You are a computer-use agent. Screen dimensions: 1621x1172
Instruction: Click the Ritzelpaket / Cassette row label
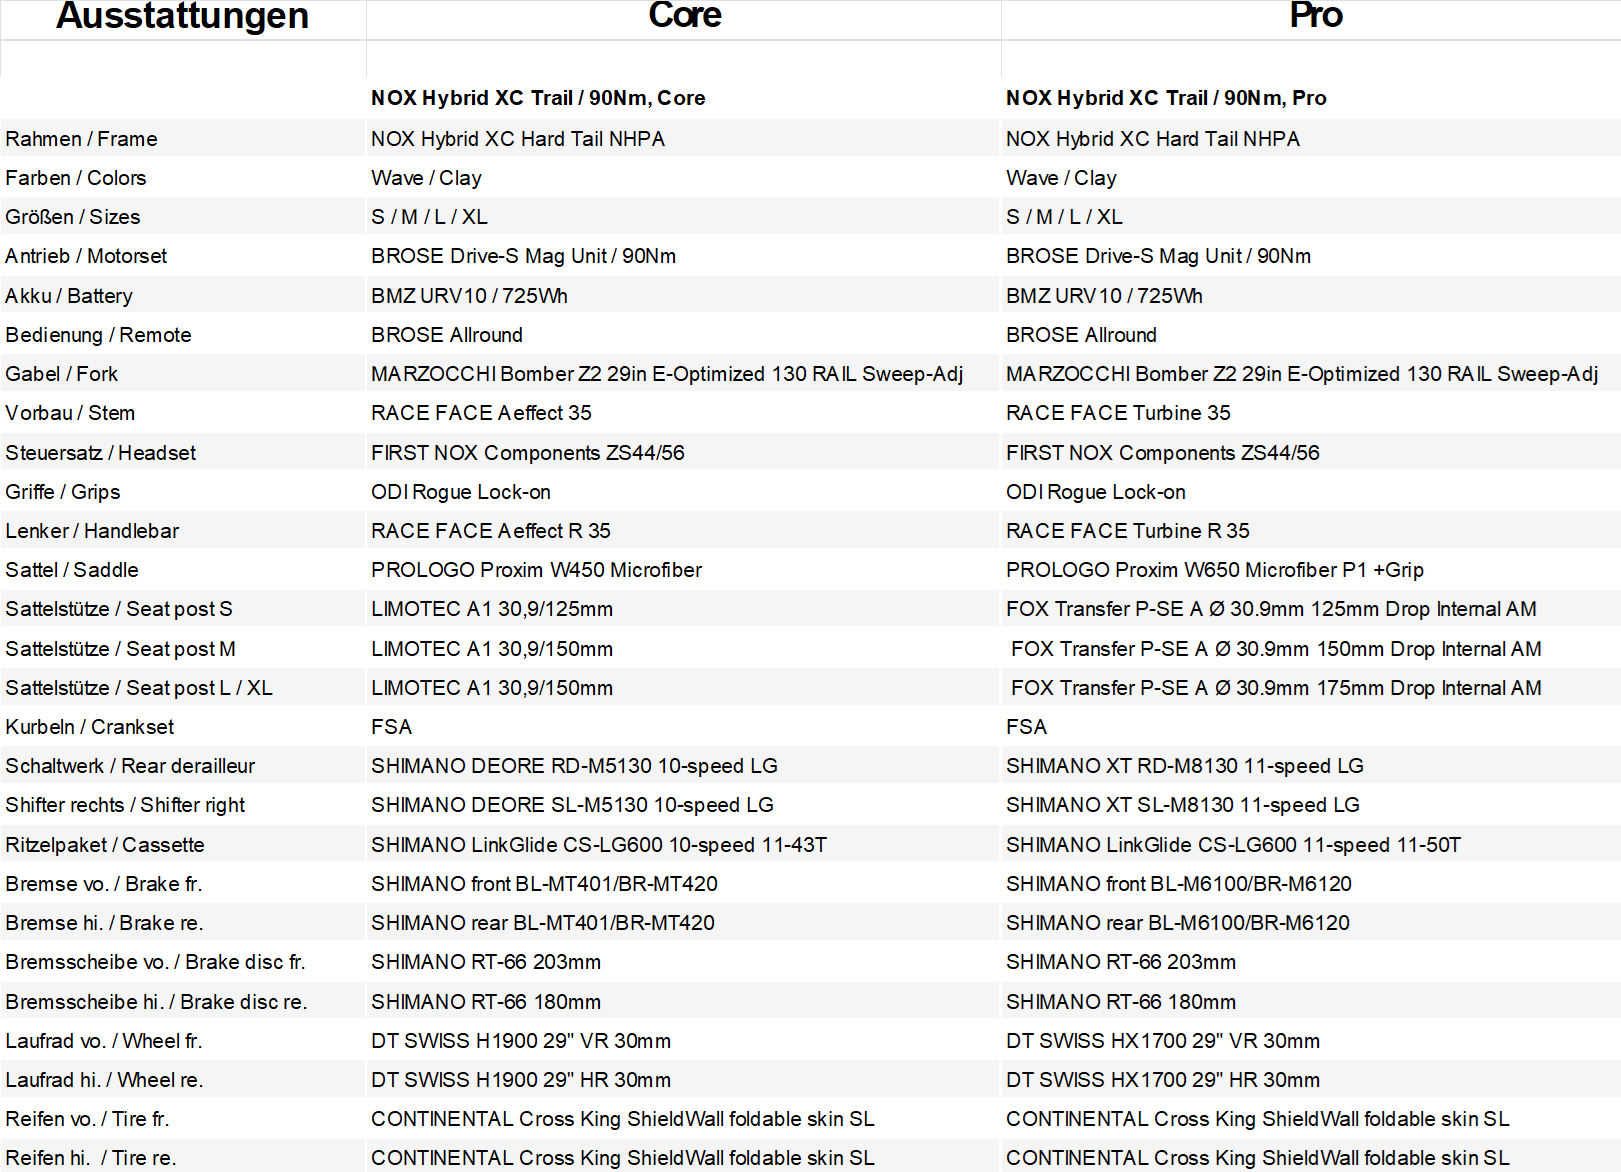click(x=105, y=845)
